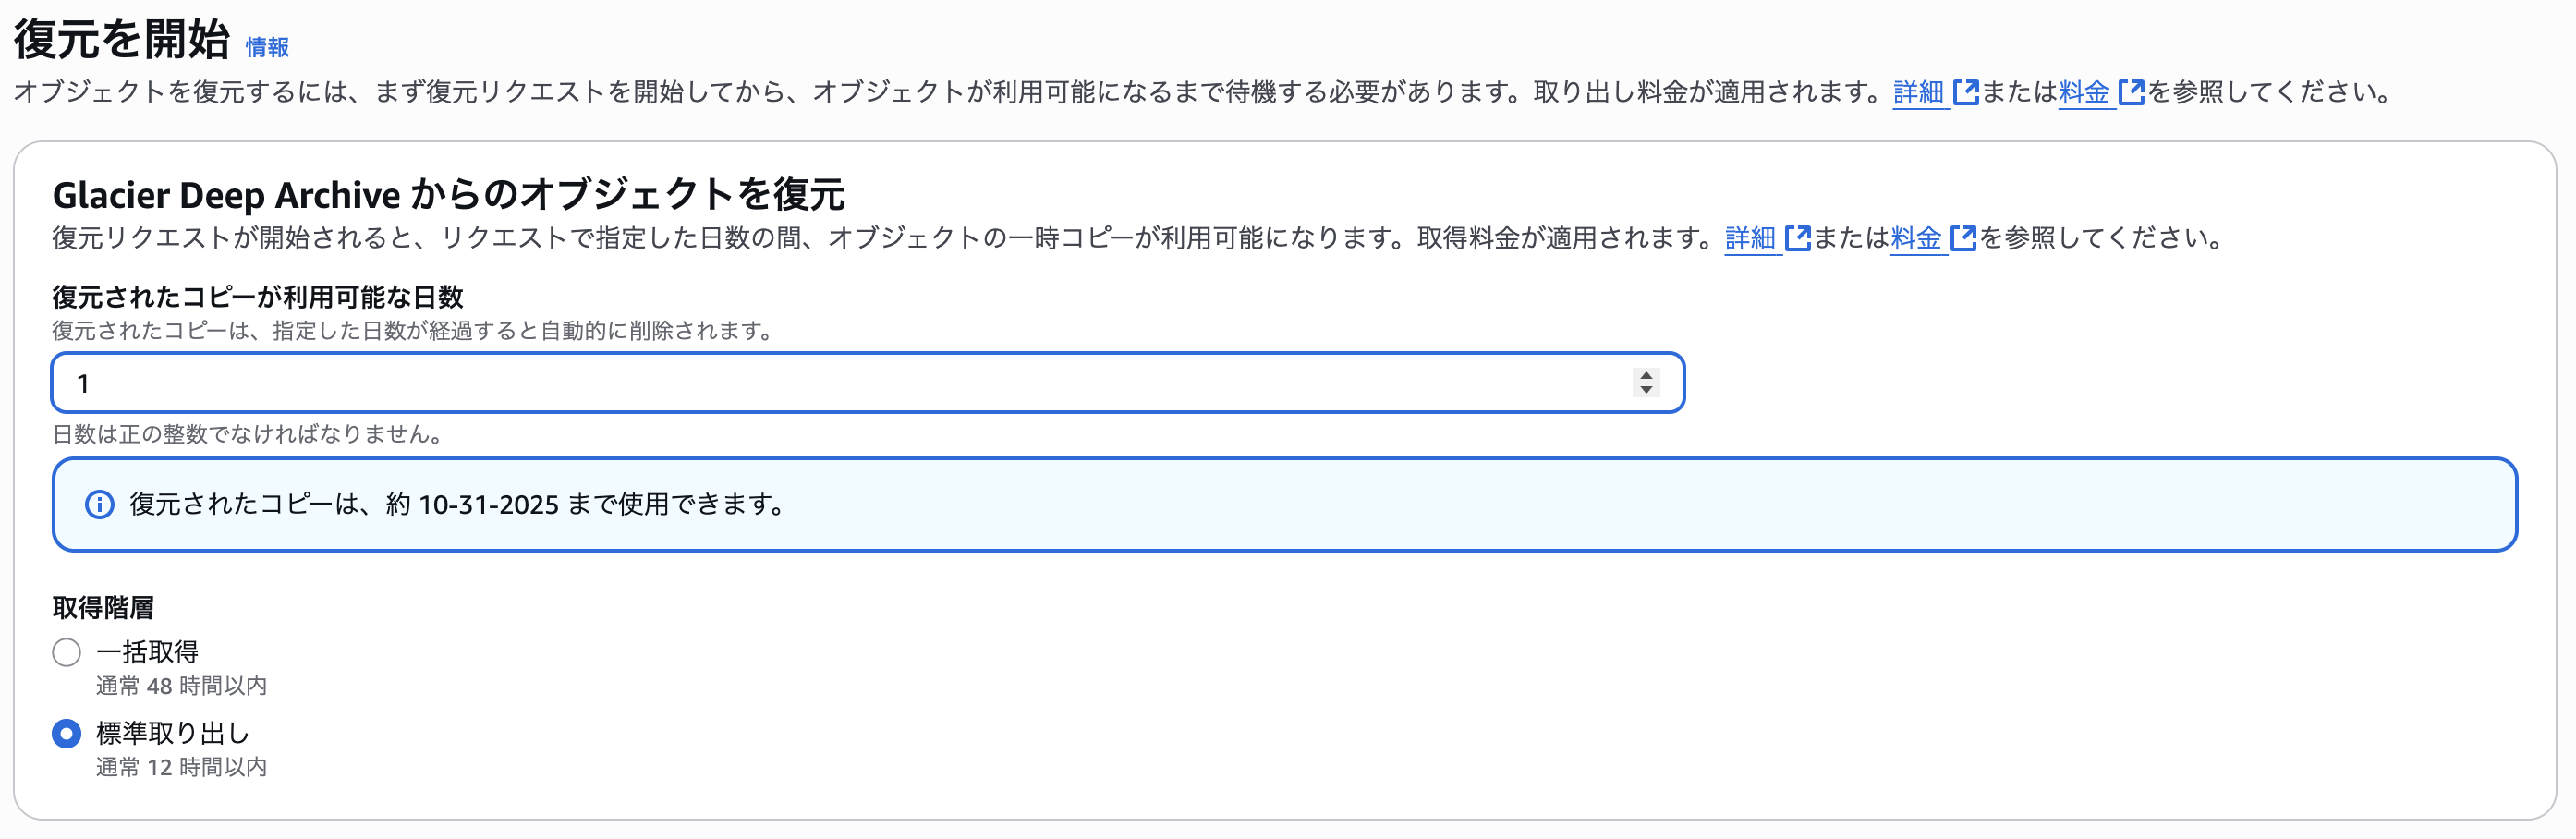The image size is (2576, 839).
Task: Click the 一括取得 label to choose bulk retrieval
Action: [148, 651]
